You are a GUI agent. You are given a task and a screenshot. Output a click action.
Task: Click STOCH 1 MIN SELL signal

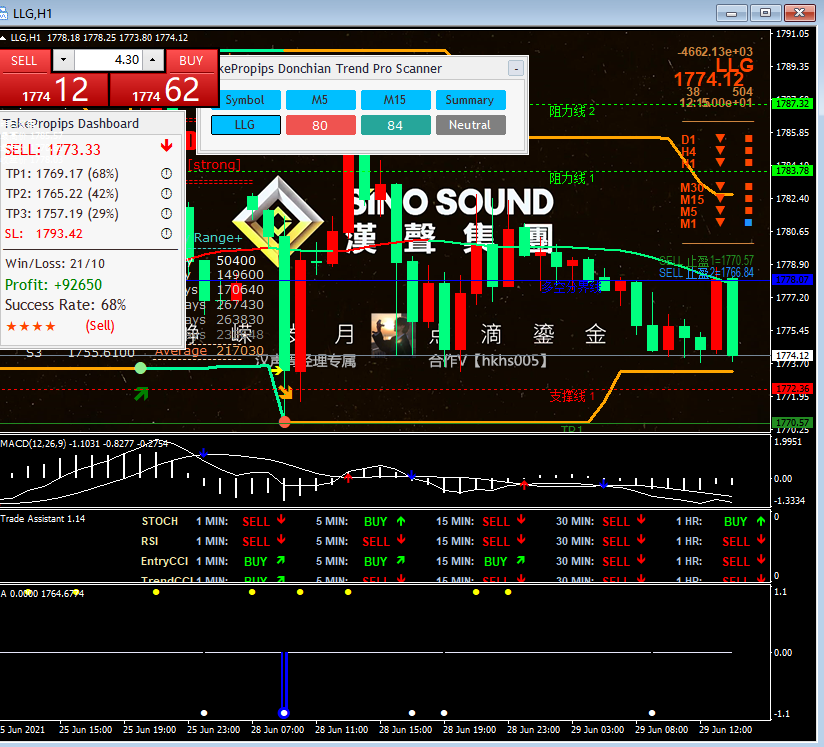[256, 521]
